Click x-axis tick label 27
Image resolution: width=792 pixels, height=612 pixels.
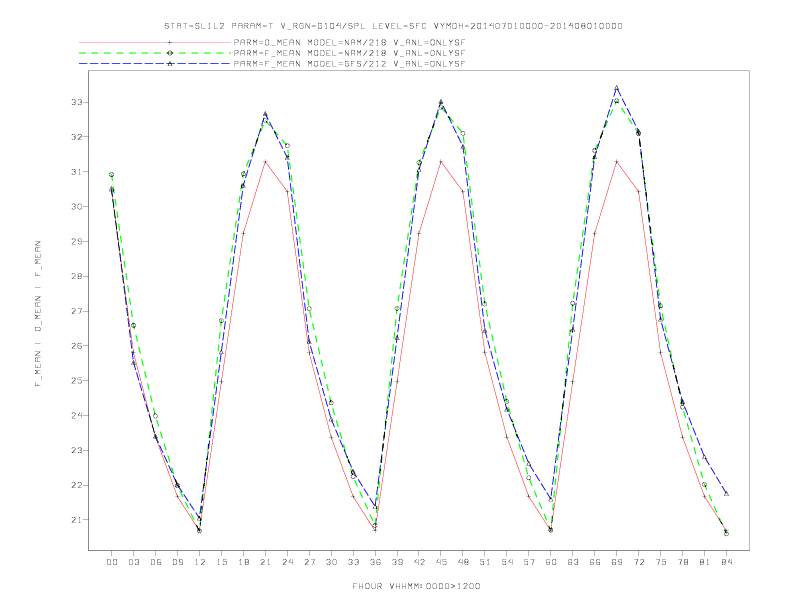coord(309,562)
